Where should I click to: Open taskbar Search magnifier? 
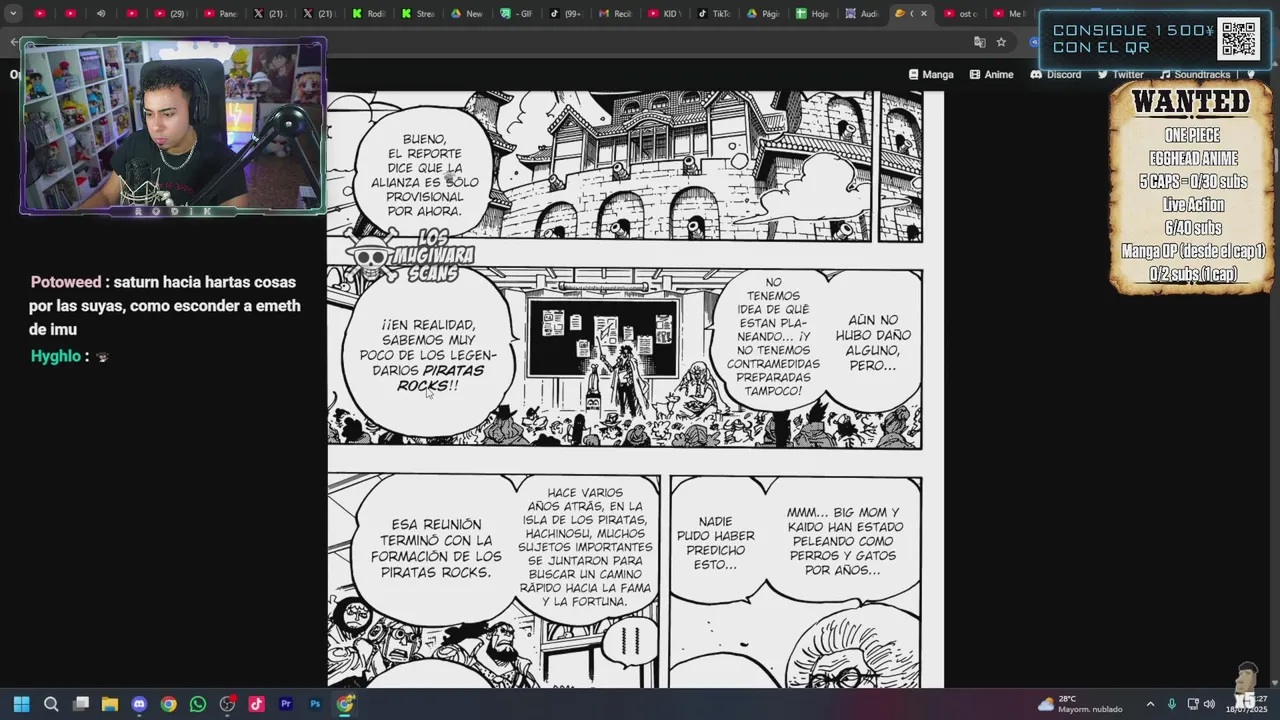point(51,704)
